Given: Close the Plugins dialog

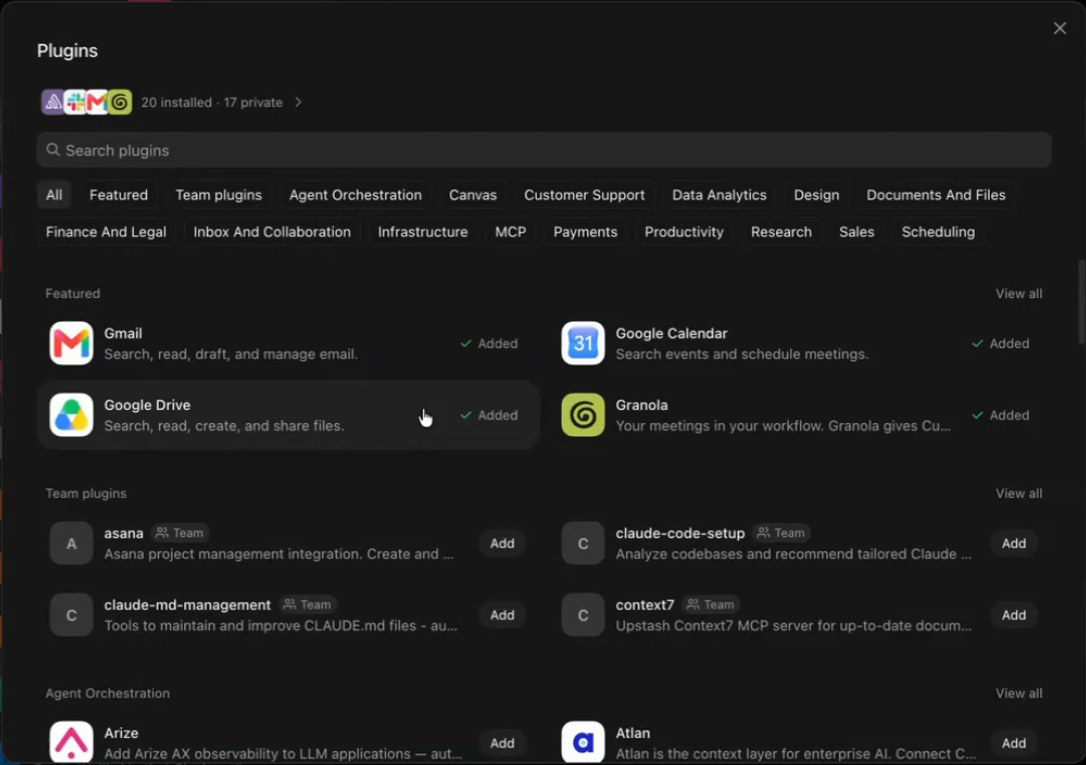Looking at the screenshot, I should [1060, 28].
